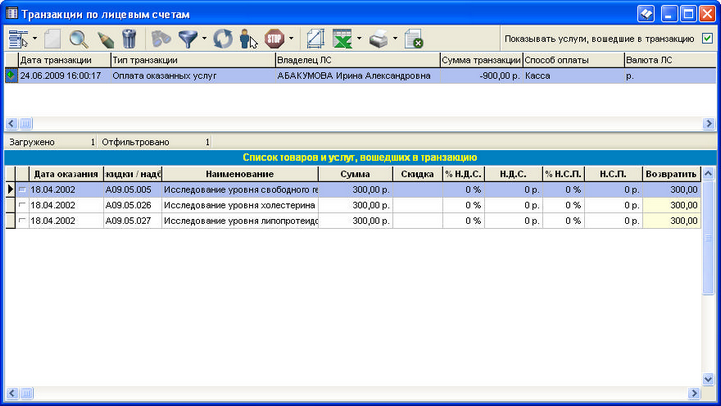Click the circular arrows refresh icon
This screenshot has width=721, height=406.
click(x=223, y=39)
